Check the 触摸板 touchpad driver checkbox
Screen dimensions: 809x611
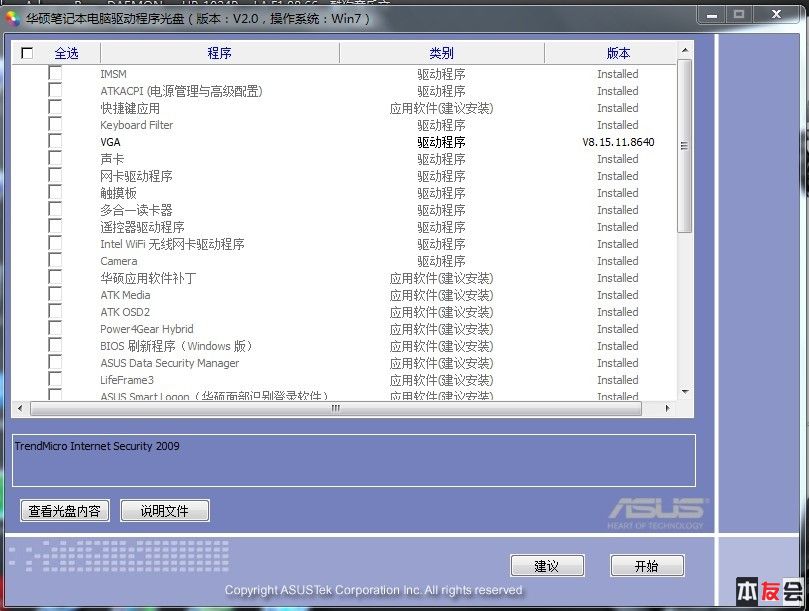55,193
